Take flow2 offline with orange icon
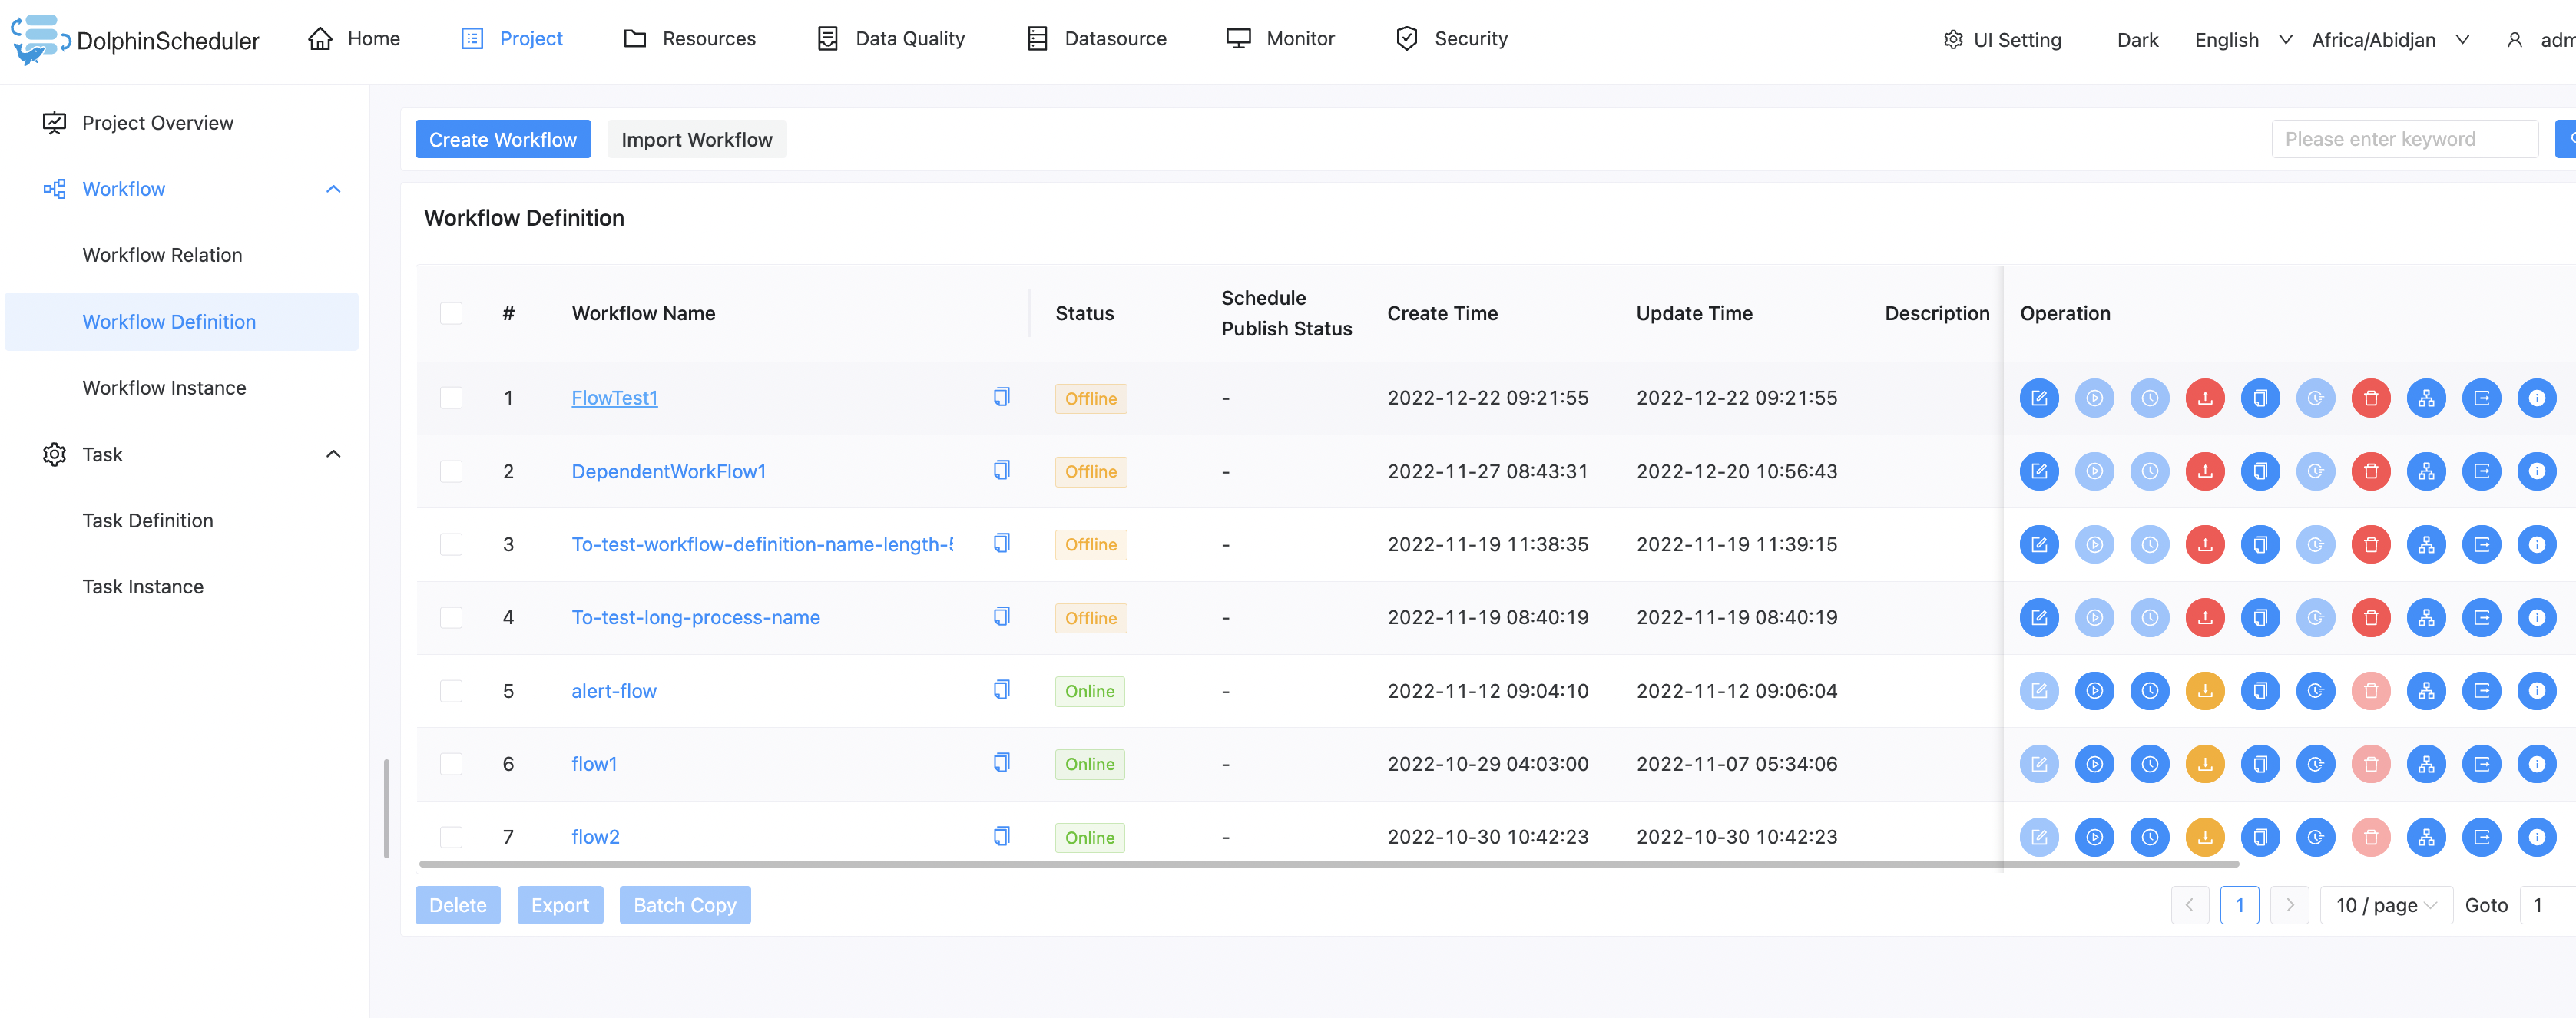The height and width of the screenshot is (1018, 2576). point(2204,837)
